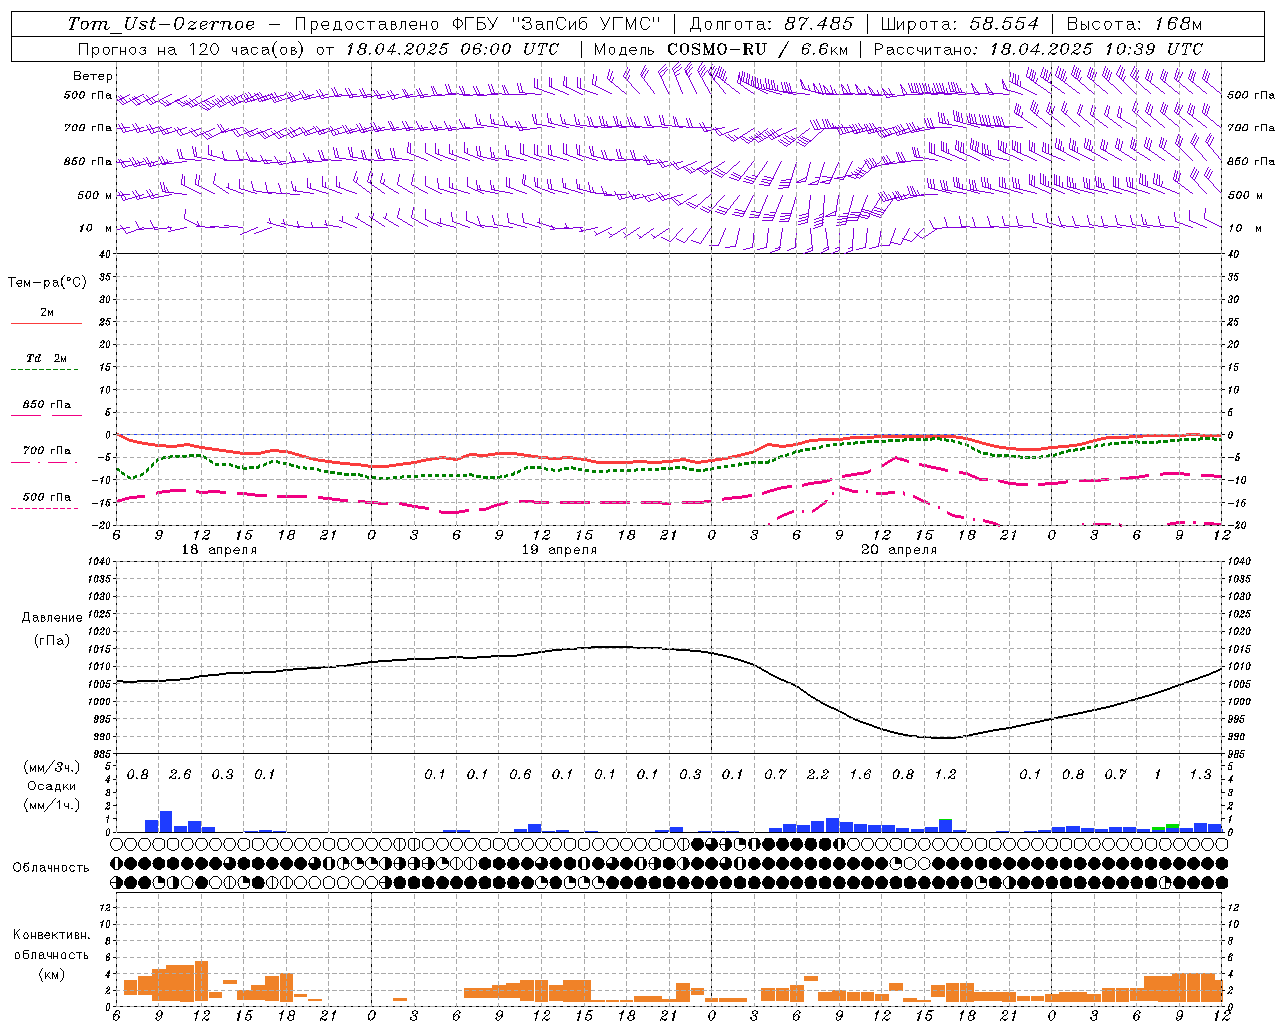The width and height of the screenshot is (1280, 1024).
Task: Click the precipitation value 1.2
Action: click(x=945, y=774)
